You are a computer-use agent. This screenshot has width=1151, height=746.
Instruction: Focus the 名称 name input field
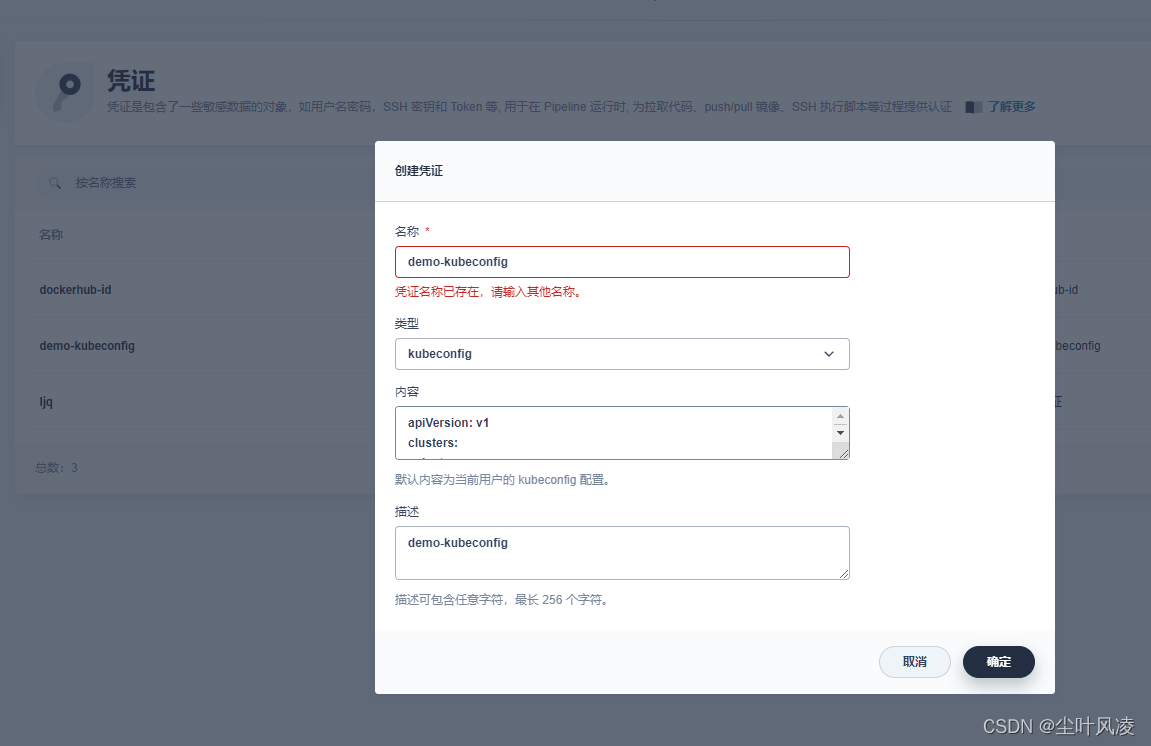pyautogui.click(x=622, y=262)
